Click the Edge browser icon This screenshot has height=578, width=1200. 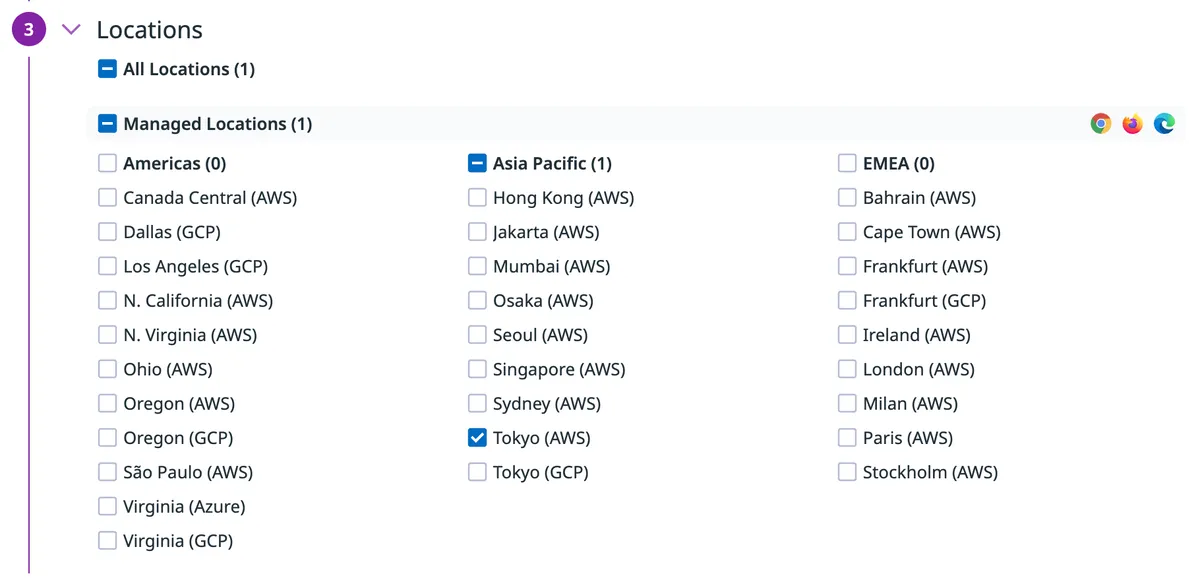1164,124
